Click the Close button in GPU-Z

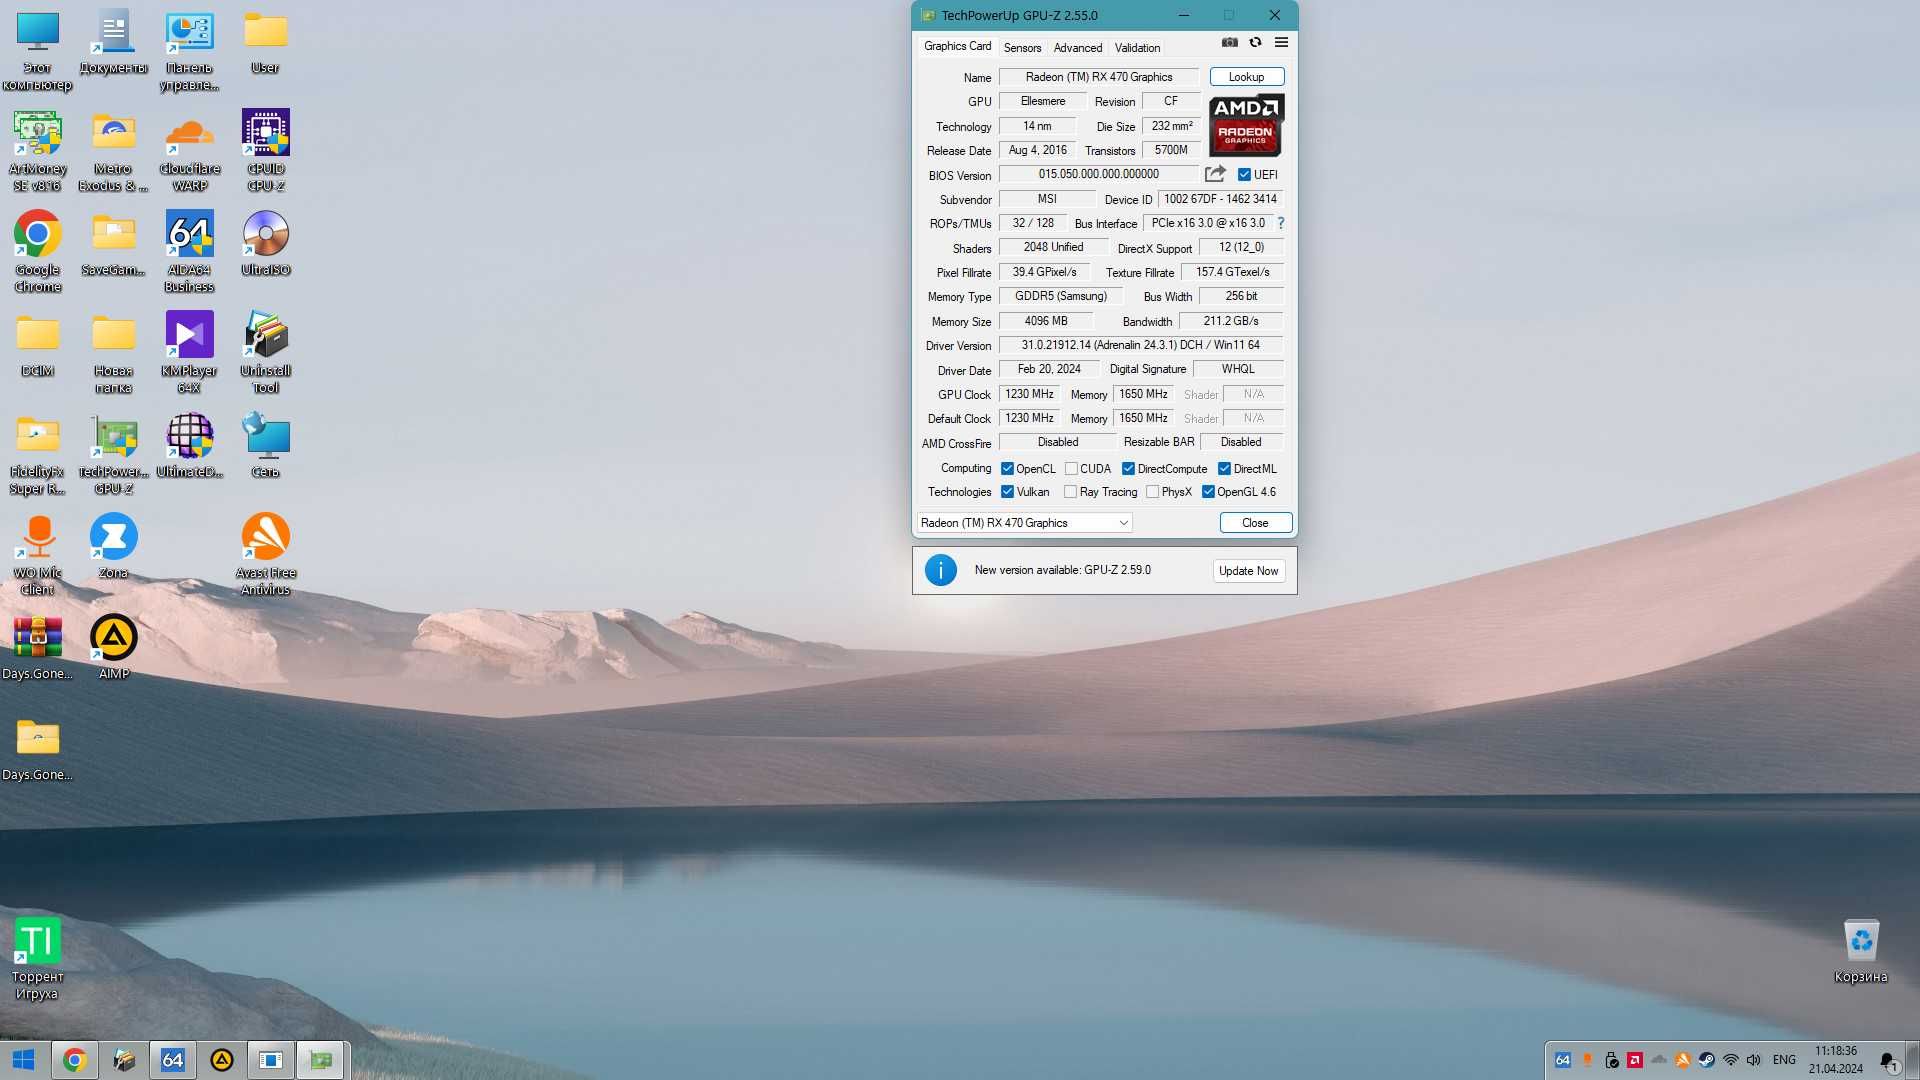coord(1255,523)
